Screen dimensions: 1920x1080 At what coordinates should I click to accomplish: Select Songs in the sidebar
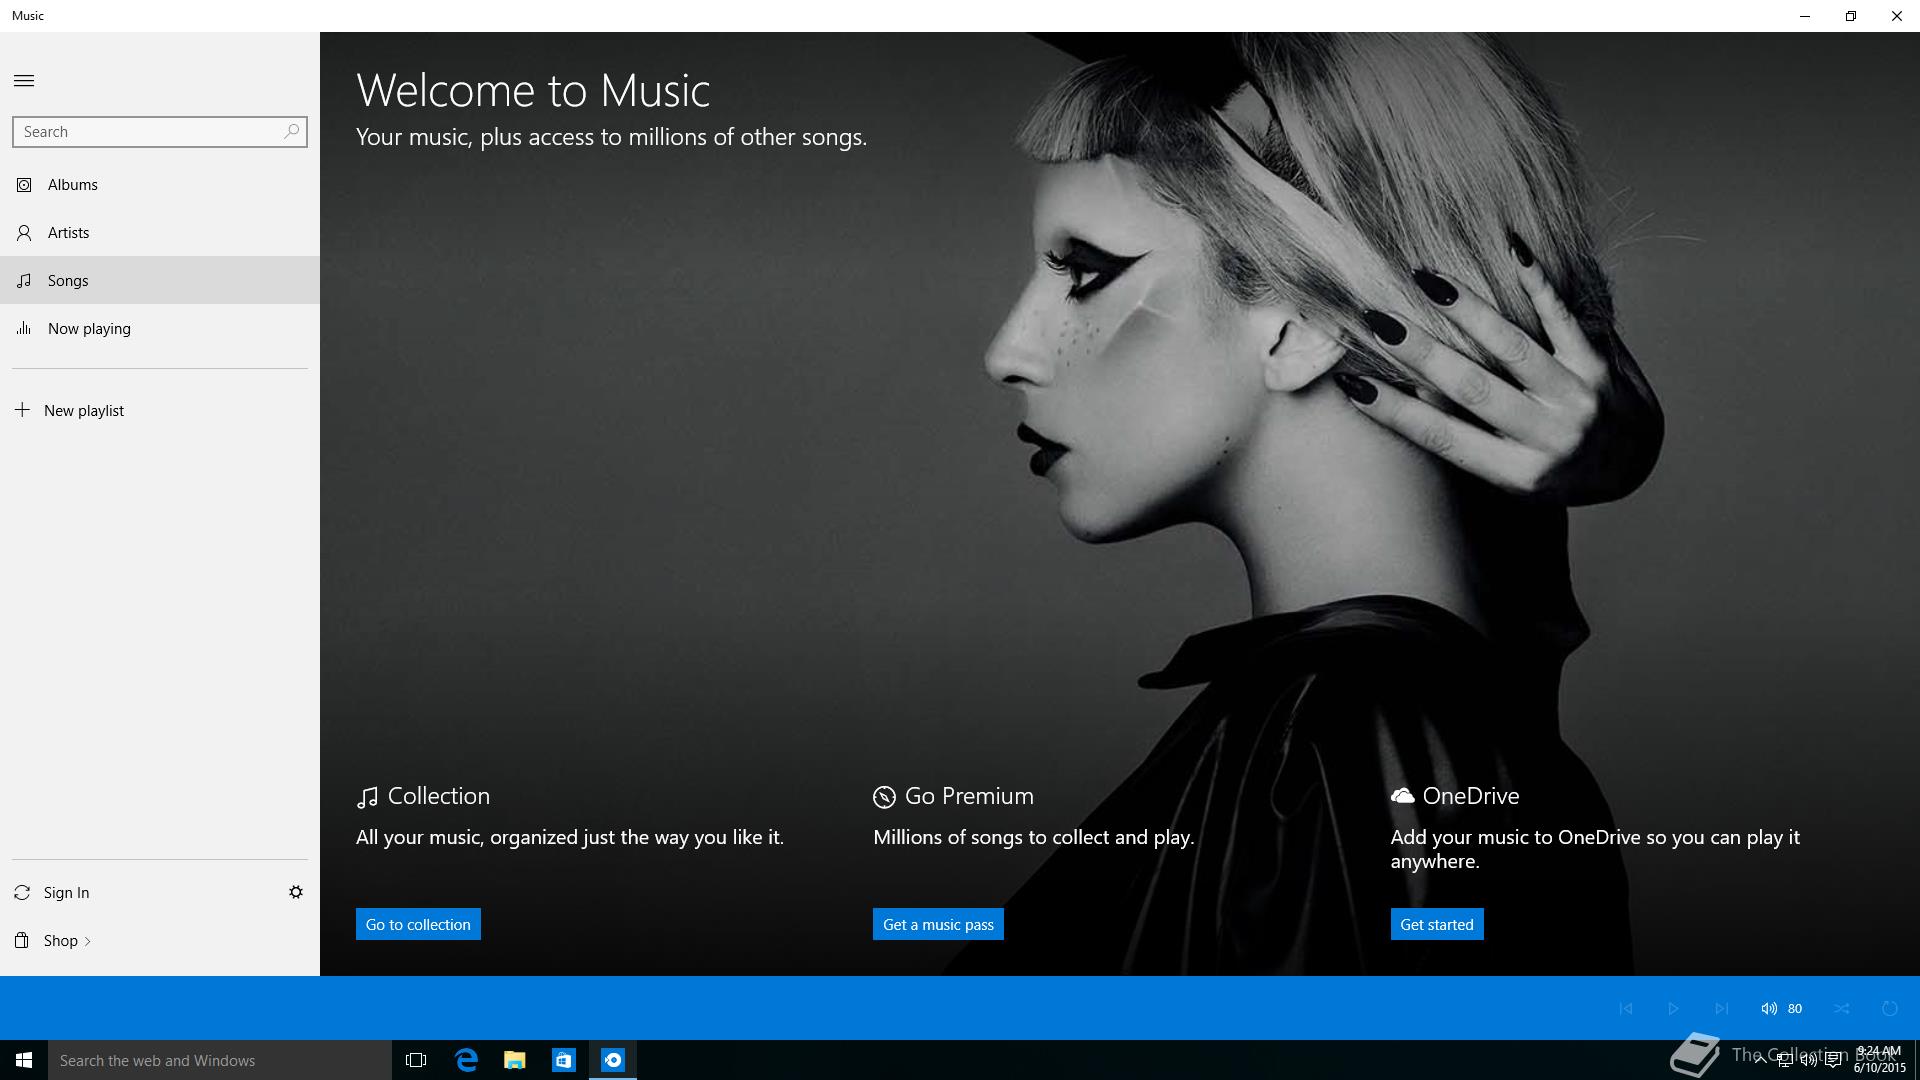[x=68, y=281]
